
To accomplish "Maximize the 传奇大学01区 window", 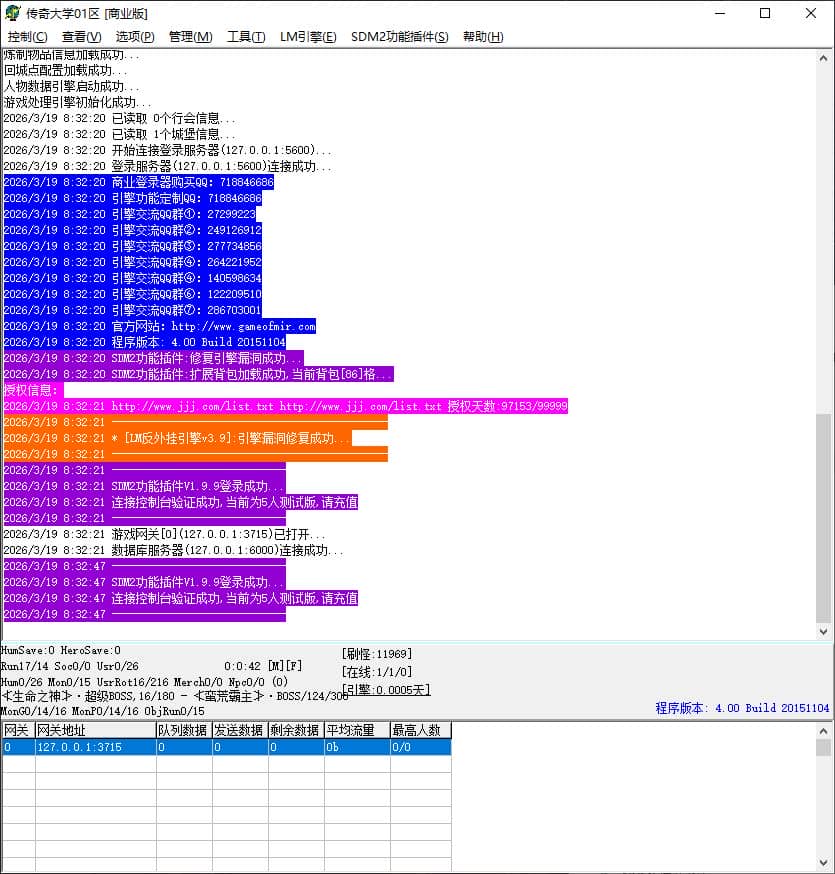I will pos(765,13).
